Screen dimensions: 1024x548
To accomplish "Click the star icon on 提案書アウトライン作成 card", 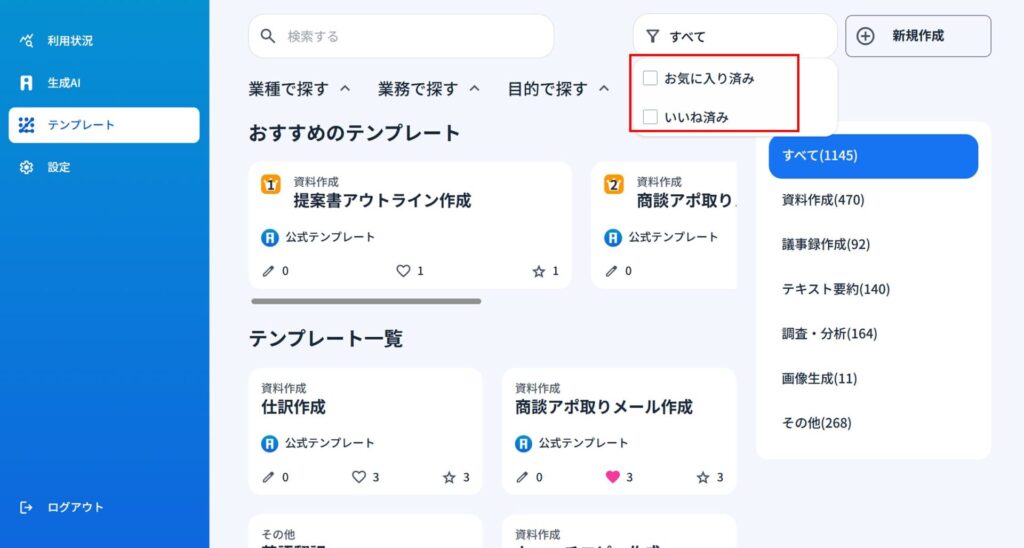I will pyautogui.click(x=539, y=271).
